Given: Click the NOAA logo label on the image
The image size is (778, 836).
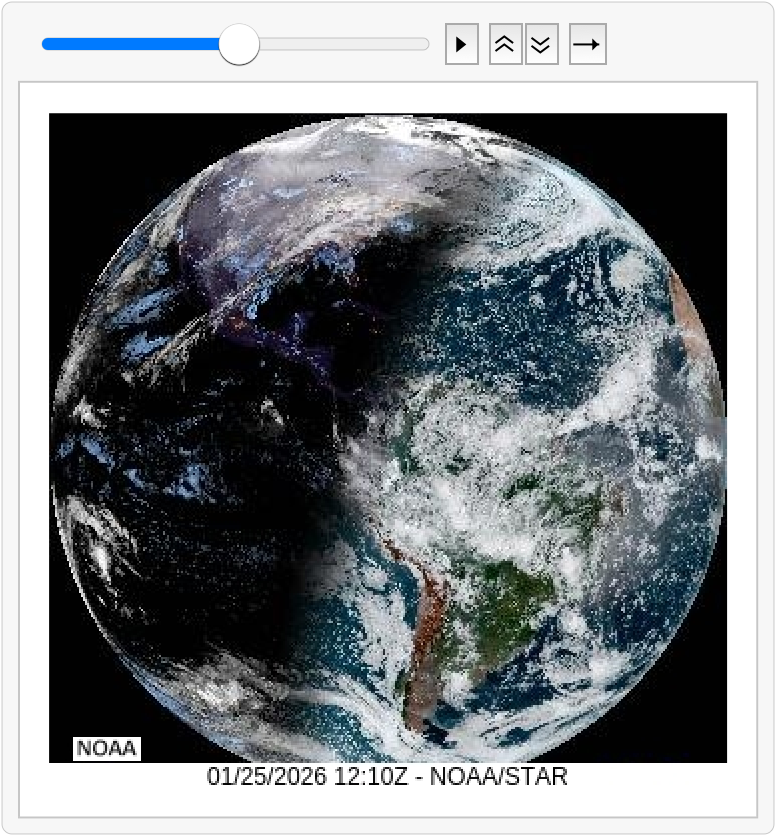Looking at the screenshot, I should [107, 748].
